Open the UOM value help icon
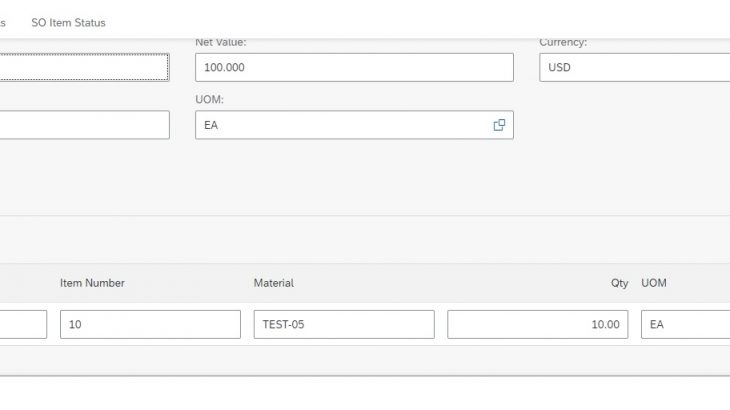The height and width of the screenshot is (410, 730). [x=499, y=125]
